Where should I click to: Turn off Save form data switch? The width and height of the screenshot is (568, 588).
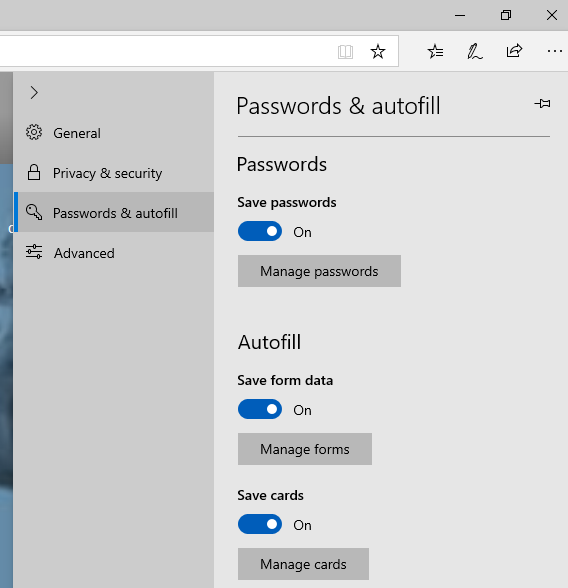(x=260, y=409)
